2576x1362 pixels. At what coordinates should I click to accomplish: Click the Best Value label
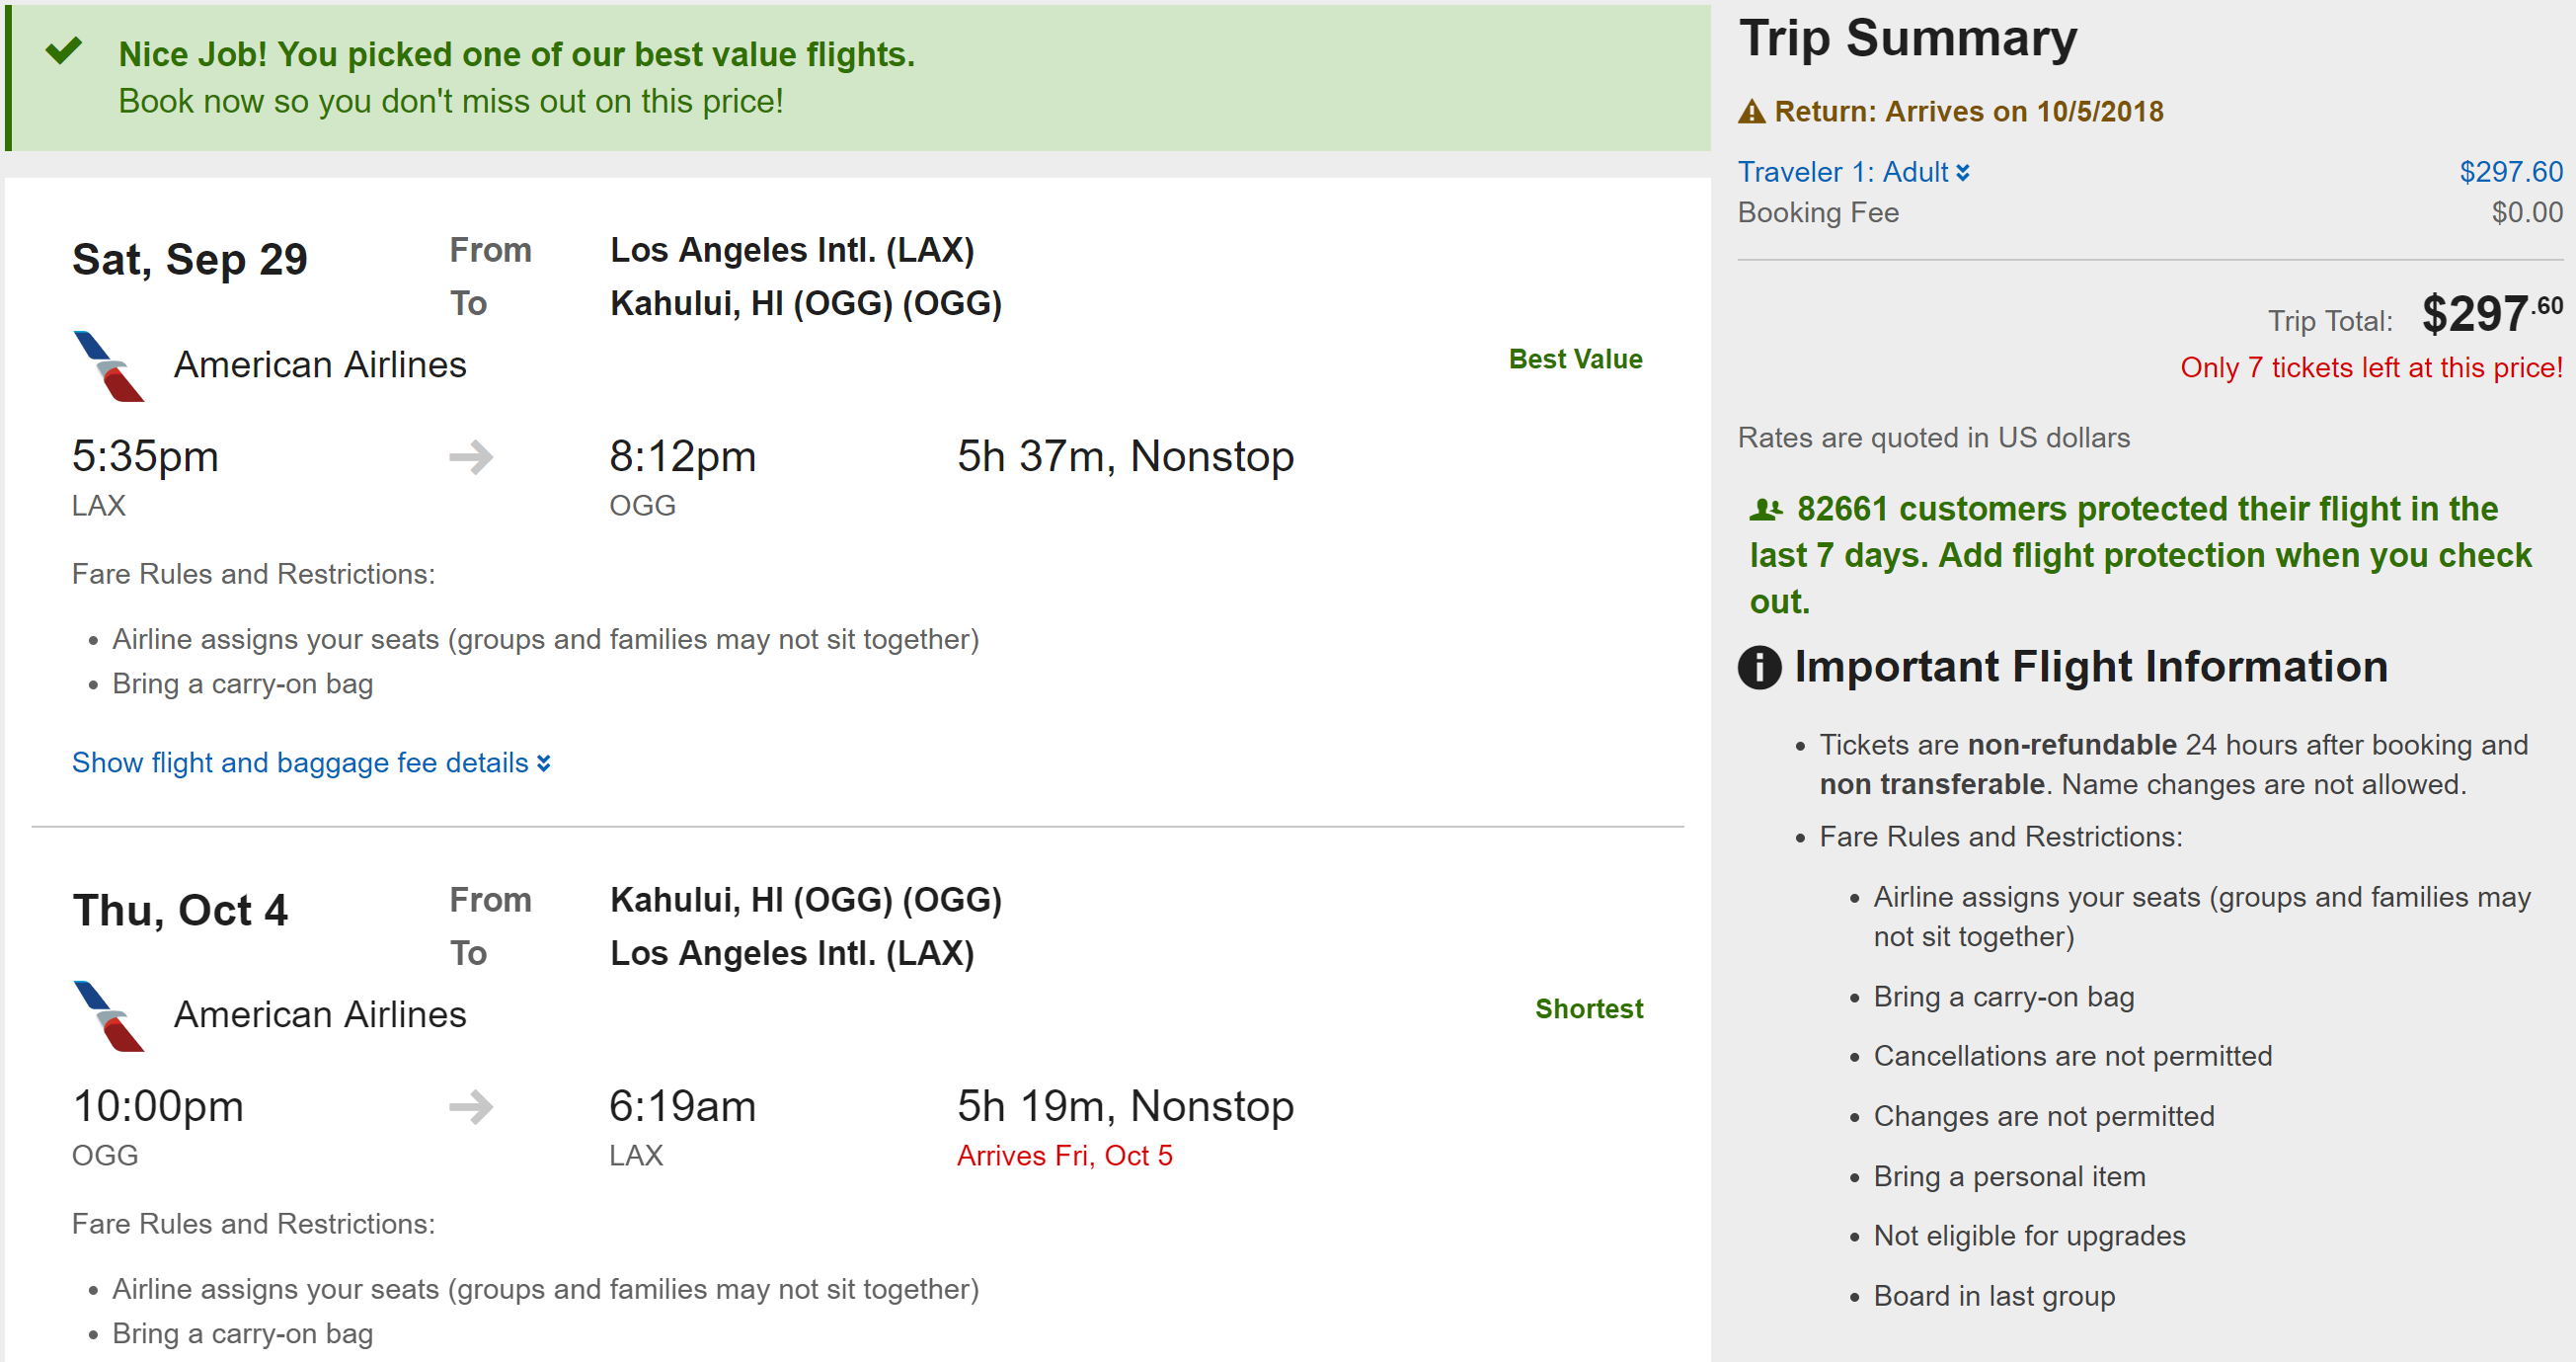coord(1575,359)
